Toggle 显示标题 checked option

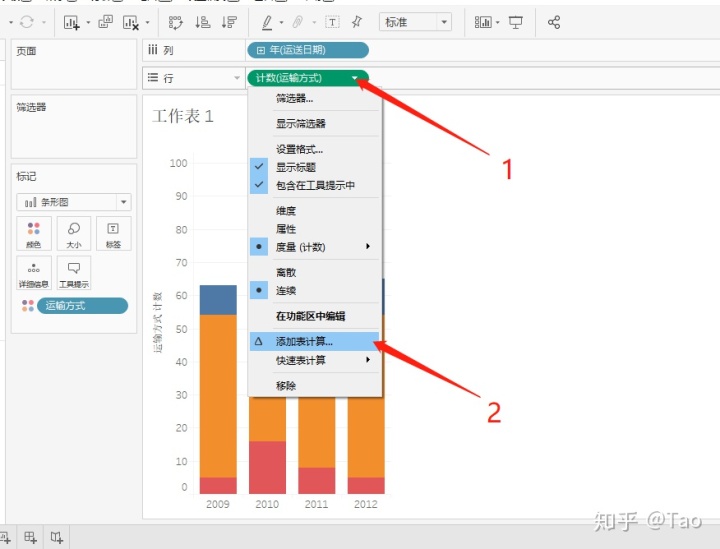point(315,168)
